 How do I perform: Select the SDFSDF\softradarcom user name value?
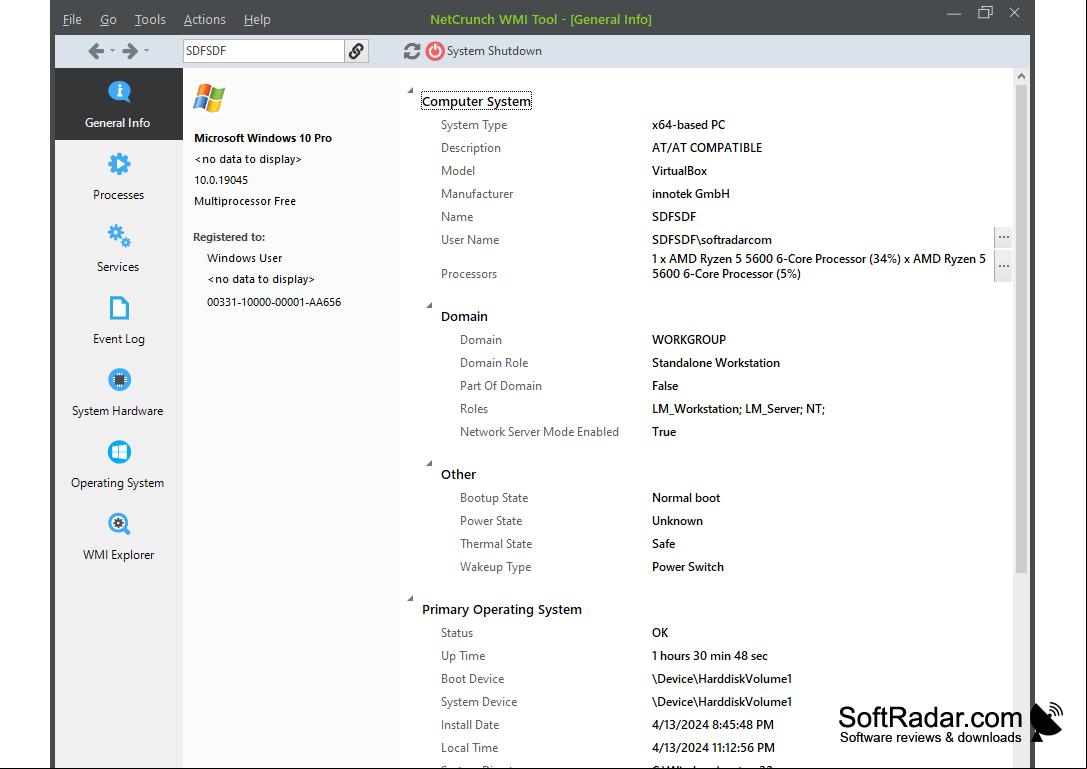click(x=711, y=240)
